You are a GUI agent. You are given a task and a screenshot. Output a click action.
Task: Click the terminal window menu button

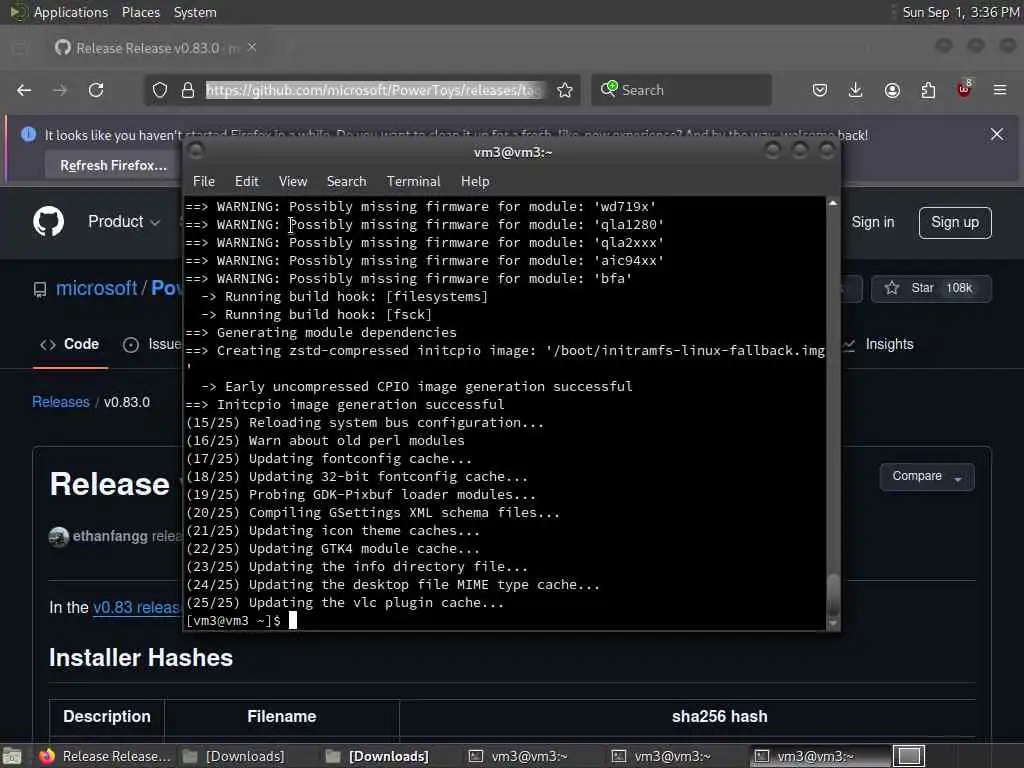(x=195, y=152)
